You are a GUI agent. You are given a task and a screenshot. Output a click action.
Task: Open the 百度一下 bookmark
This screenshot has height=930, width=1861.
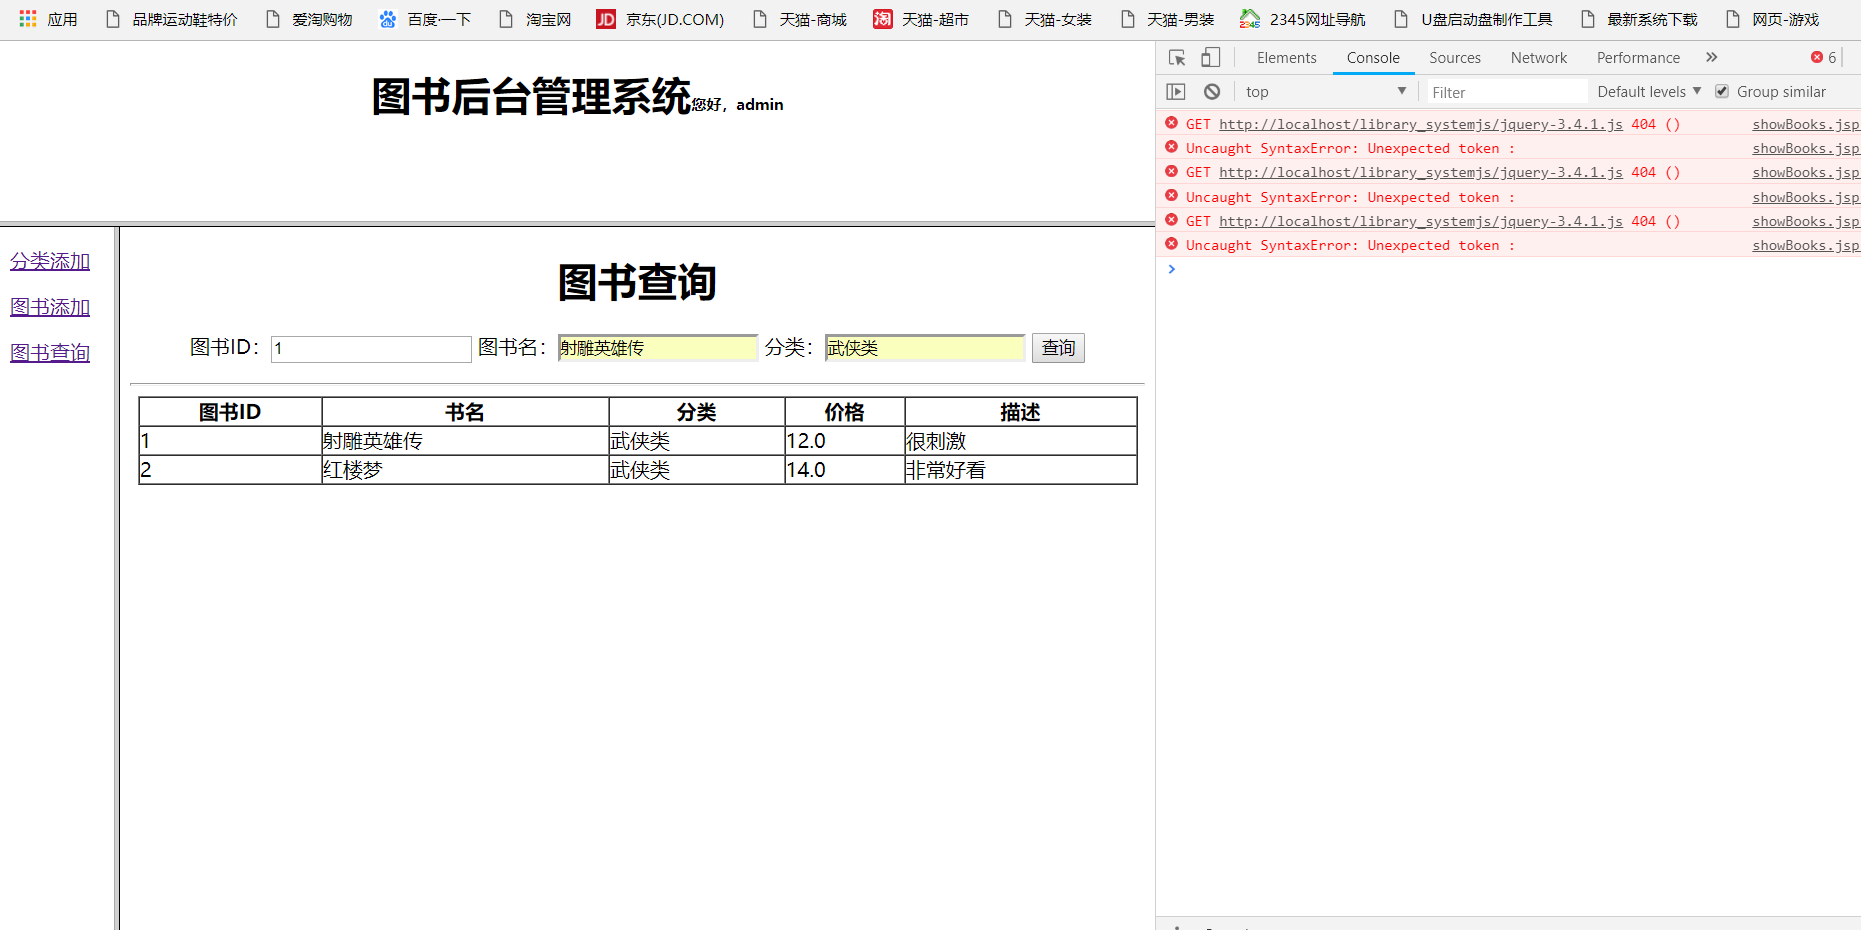425,19
